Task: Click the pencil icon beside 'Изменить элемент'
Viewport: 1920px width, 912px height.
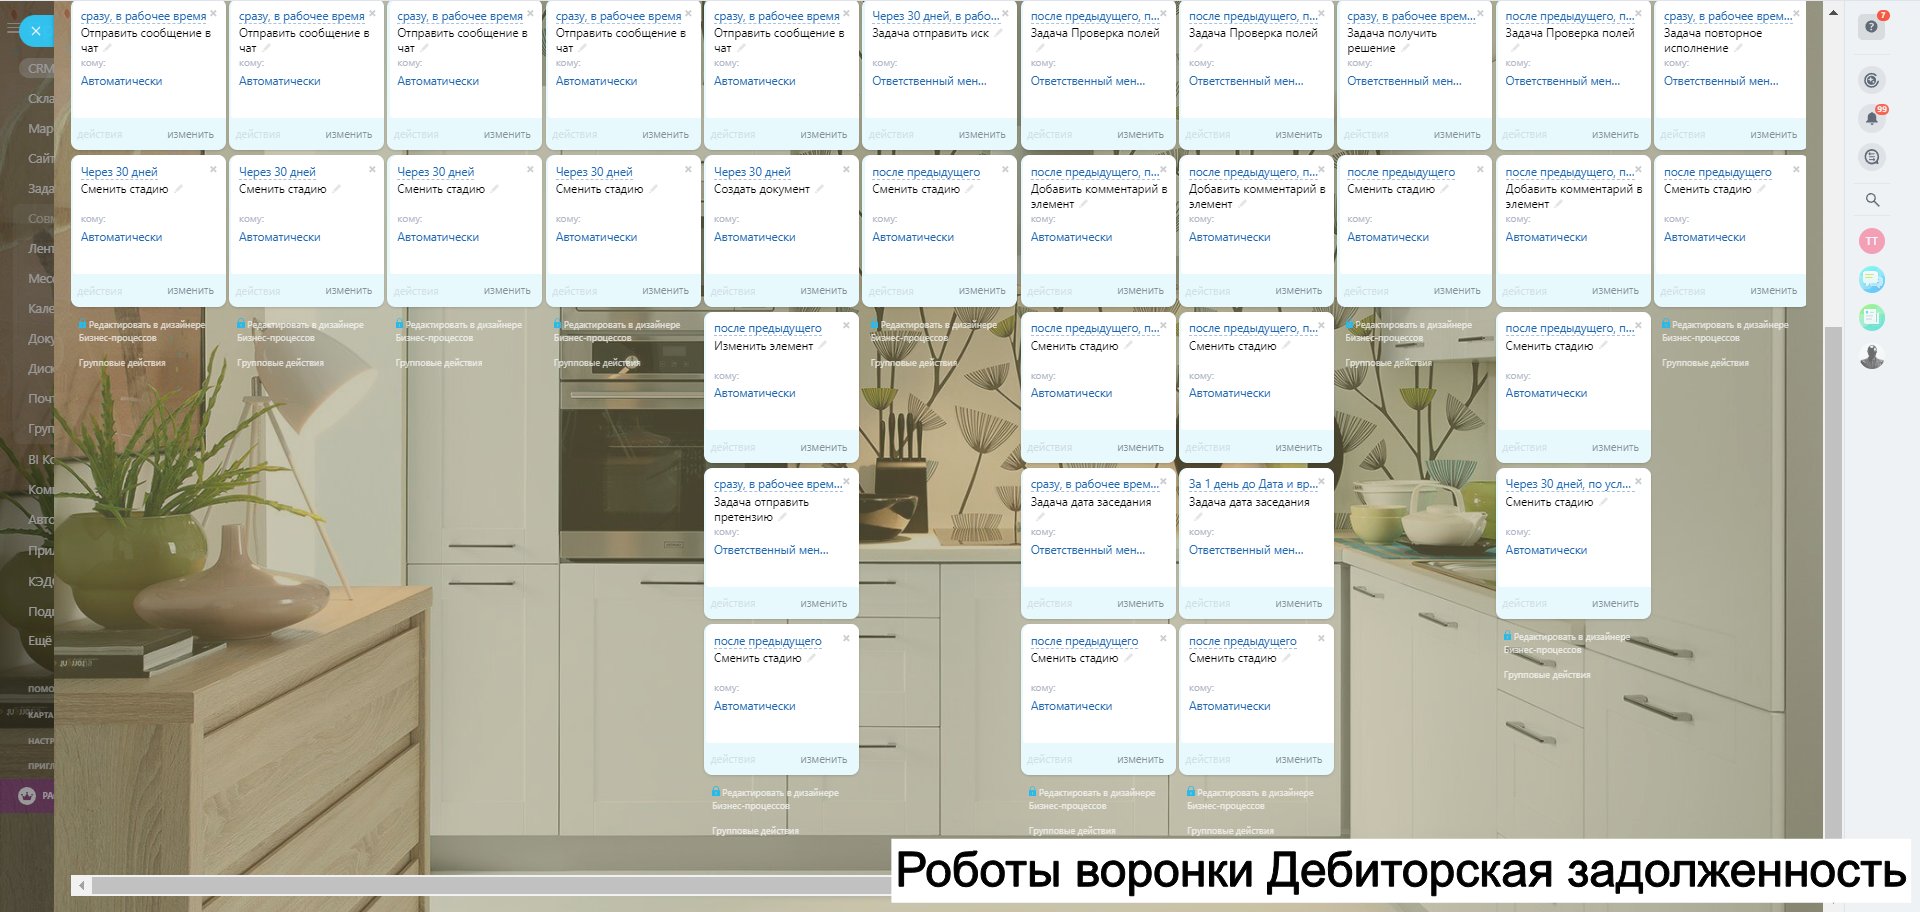Action: (823, 346)
